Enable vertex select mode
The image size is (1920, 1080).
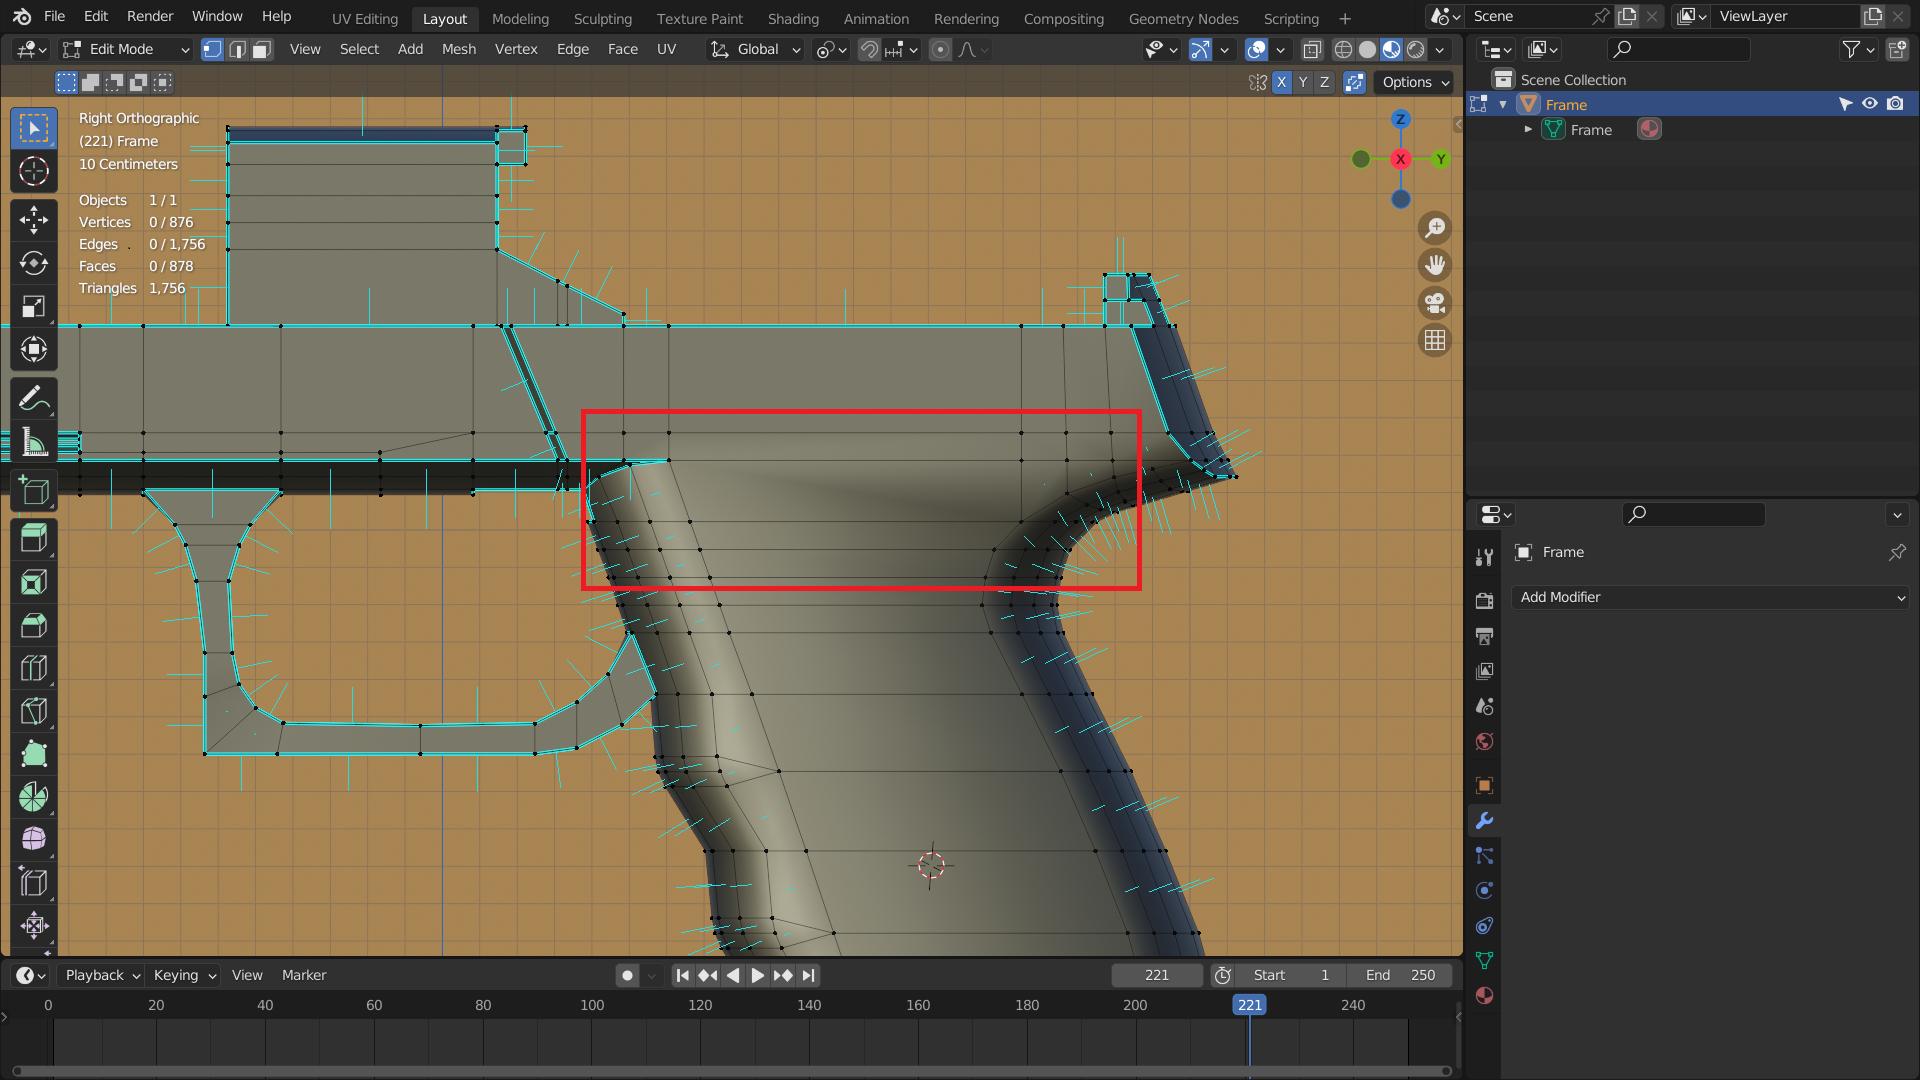pyautogui.click(x=212, y=49)
